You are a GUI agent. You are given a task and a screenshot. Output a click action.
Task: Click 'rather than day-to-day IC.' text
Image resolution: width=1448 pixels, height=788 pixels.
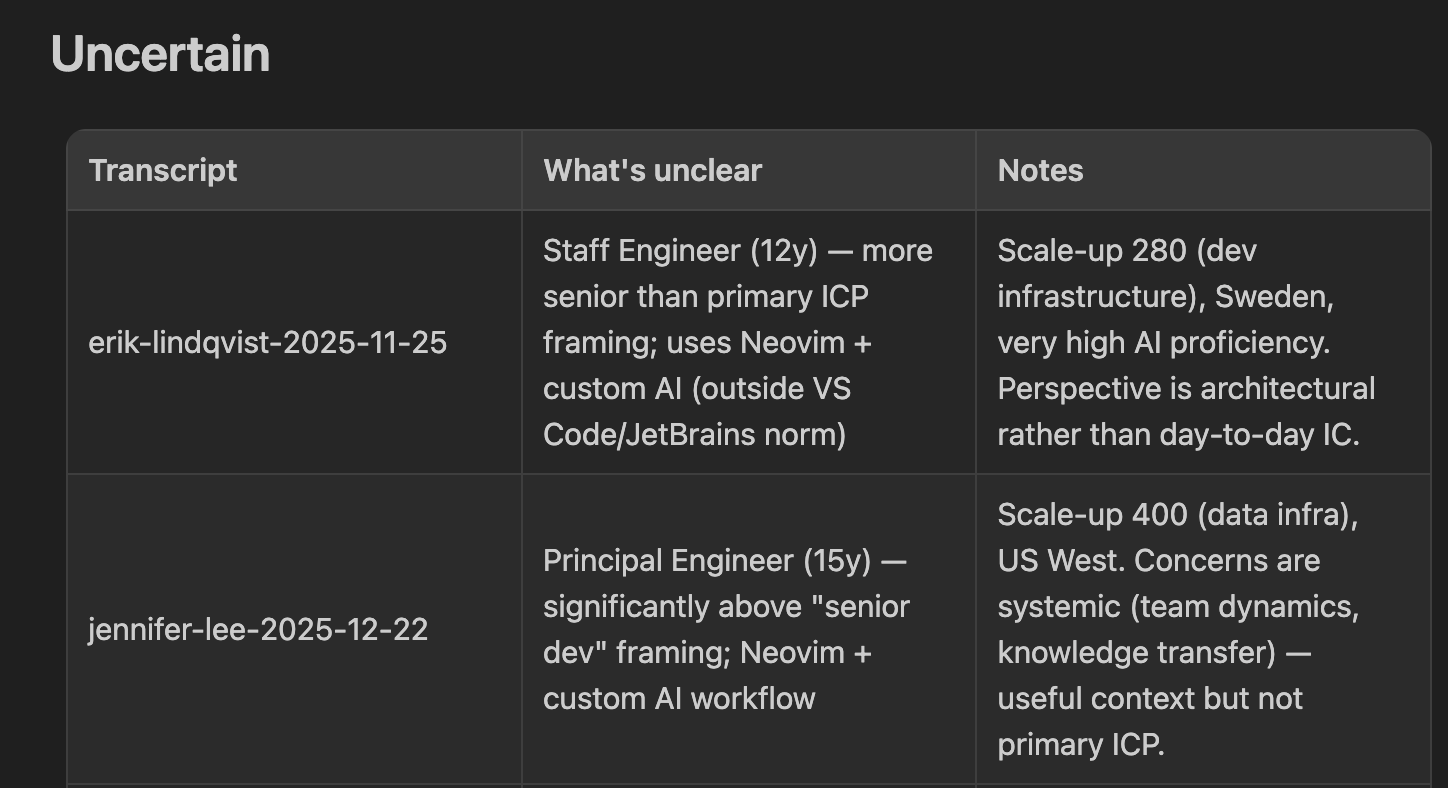pyautogui.click(x=1178, y=435)
